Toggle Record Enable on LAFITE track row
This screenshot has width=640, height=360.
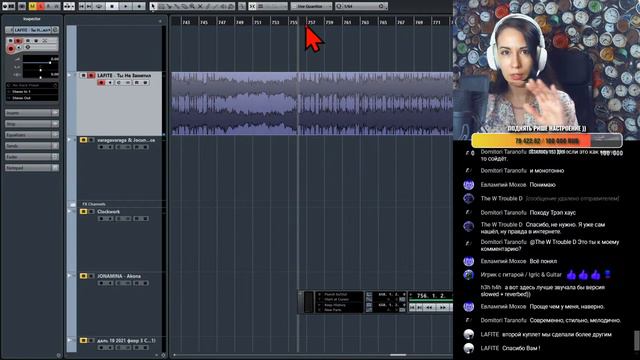[x=101, y=83]
